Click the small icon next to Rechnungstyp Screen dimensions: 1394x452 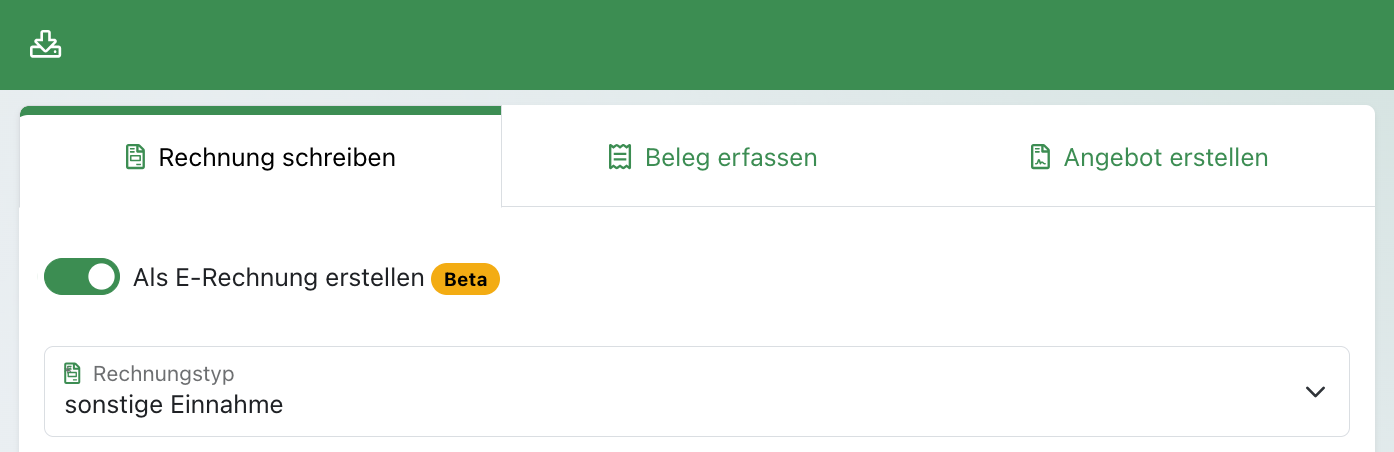click(72, 374)
